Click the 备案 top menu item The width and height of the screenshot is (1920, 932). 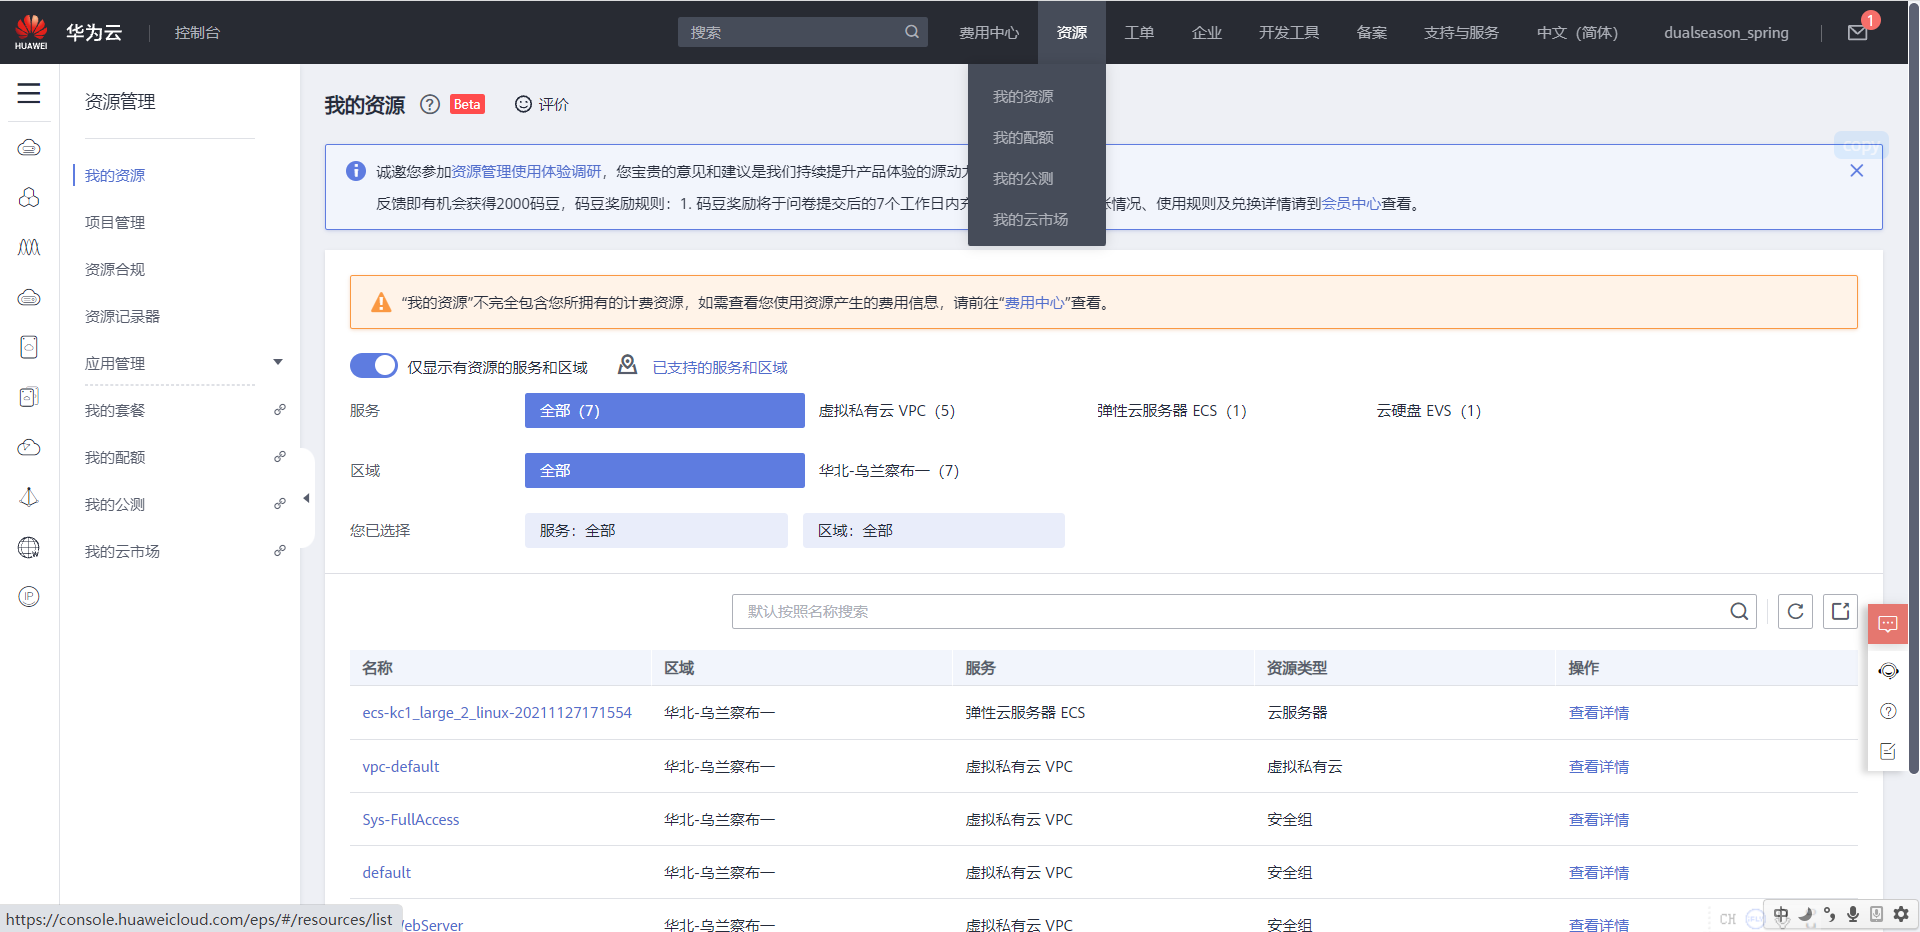point(1371,33)
